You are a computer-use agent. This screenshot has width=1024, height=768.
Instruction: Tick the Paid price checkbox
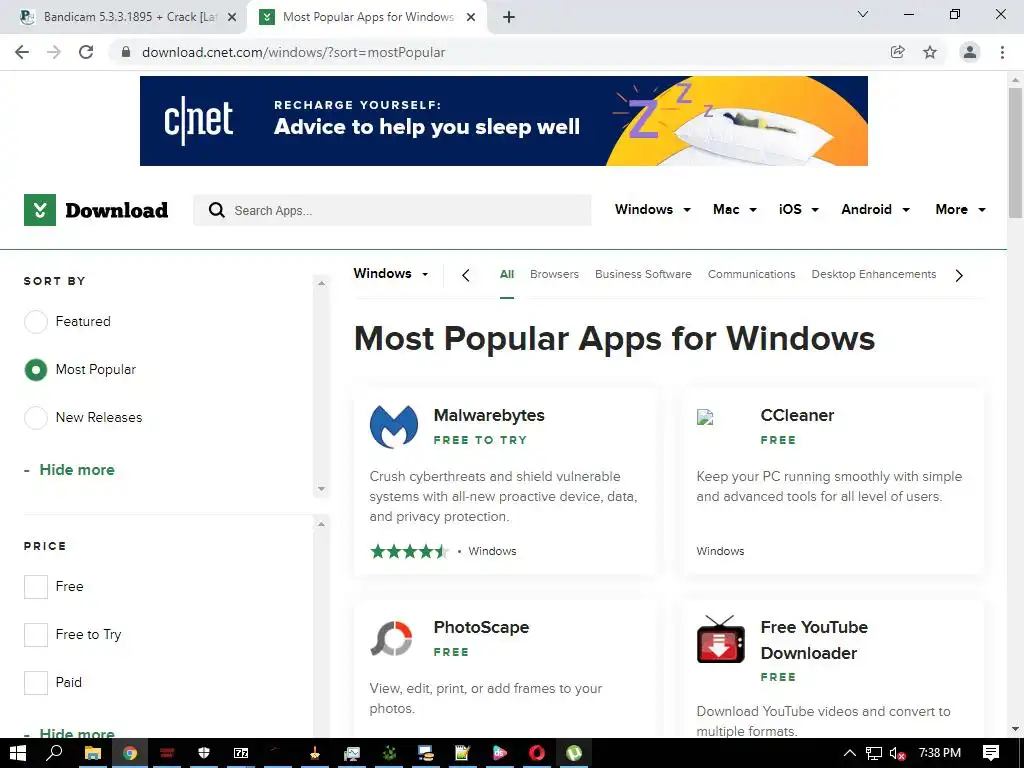36,682
